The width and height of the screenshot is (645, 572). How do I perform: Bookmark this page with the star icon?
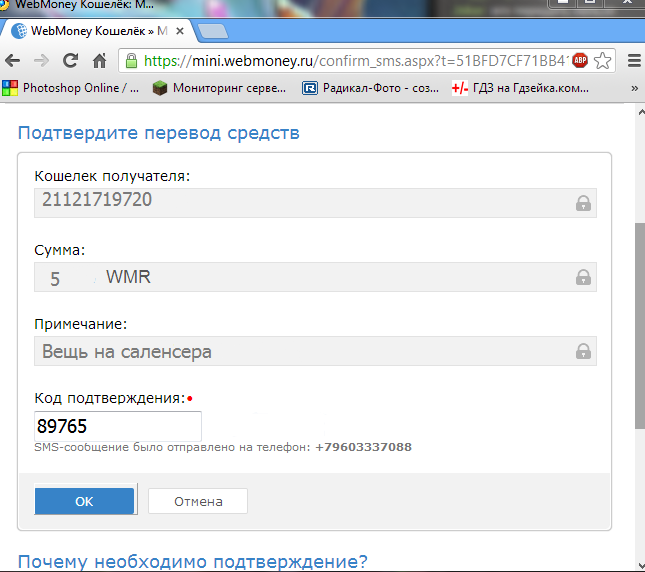[603, 61]
